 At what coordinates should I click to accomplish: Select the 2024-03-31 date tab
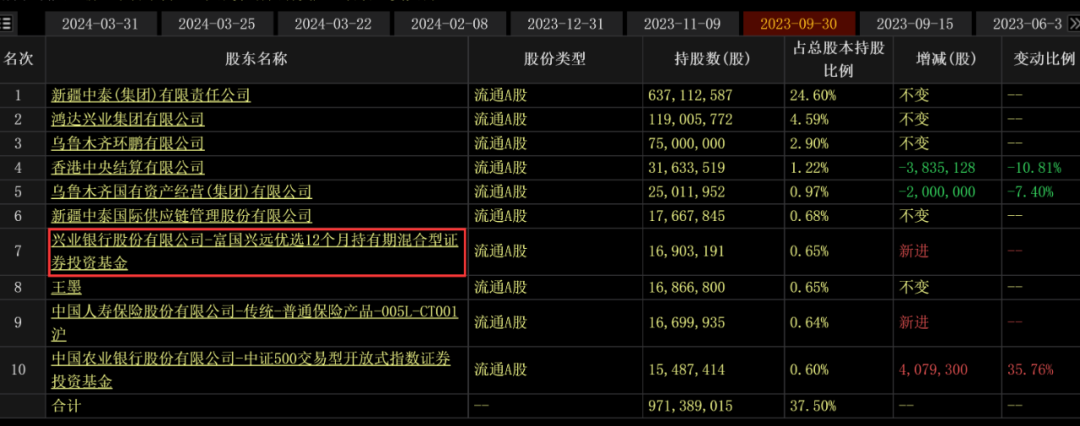[x=100, y=24]
